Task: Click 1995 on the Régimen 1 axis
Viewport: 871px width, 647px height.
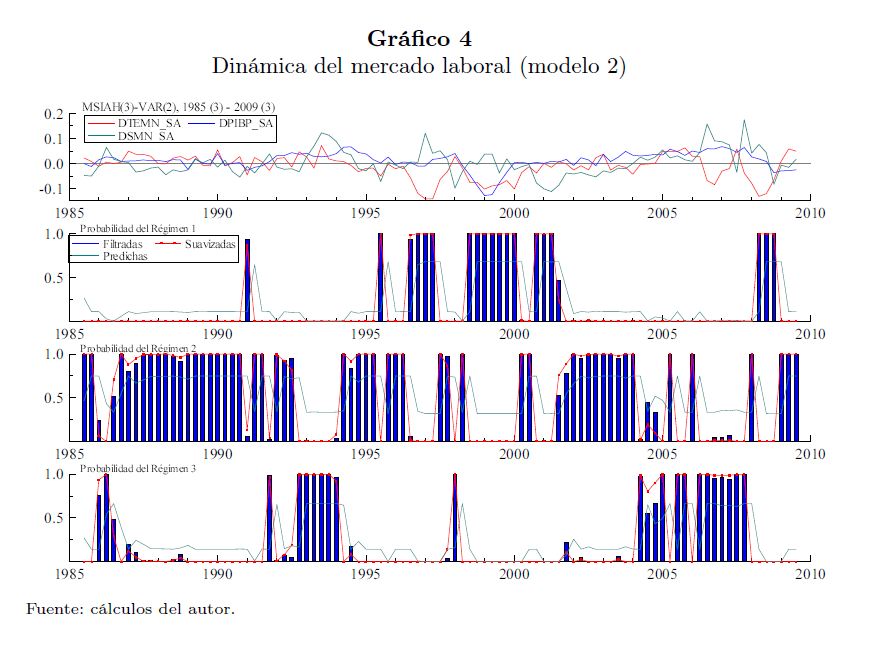Action: tap(365, 333)
